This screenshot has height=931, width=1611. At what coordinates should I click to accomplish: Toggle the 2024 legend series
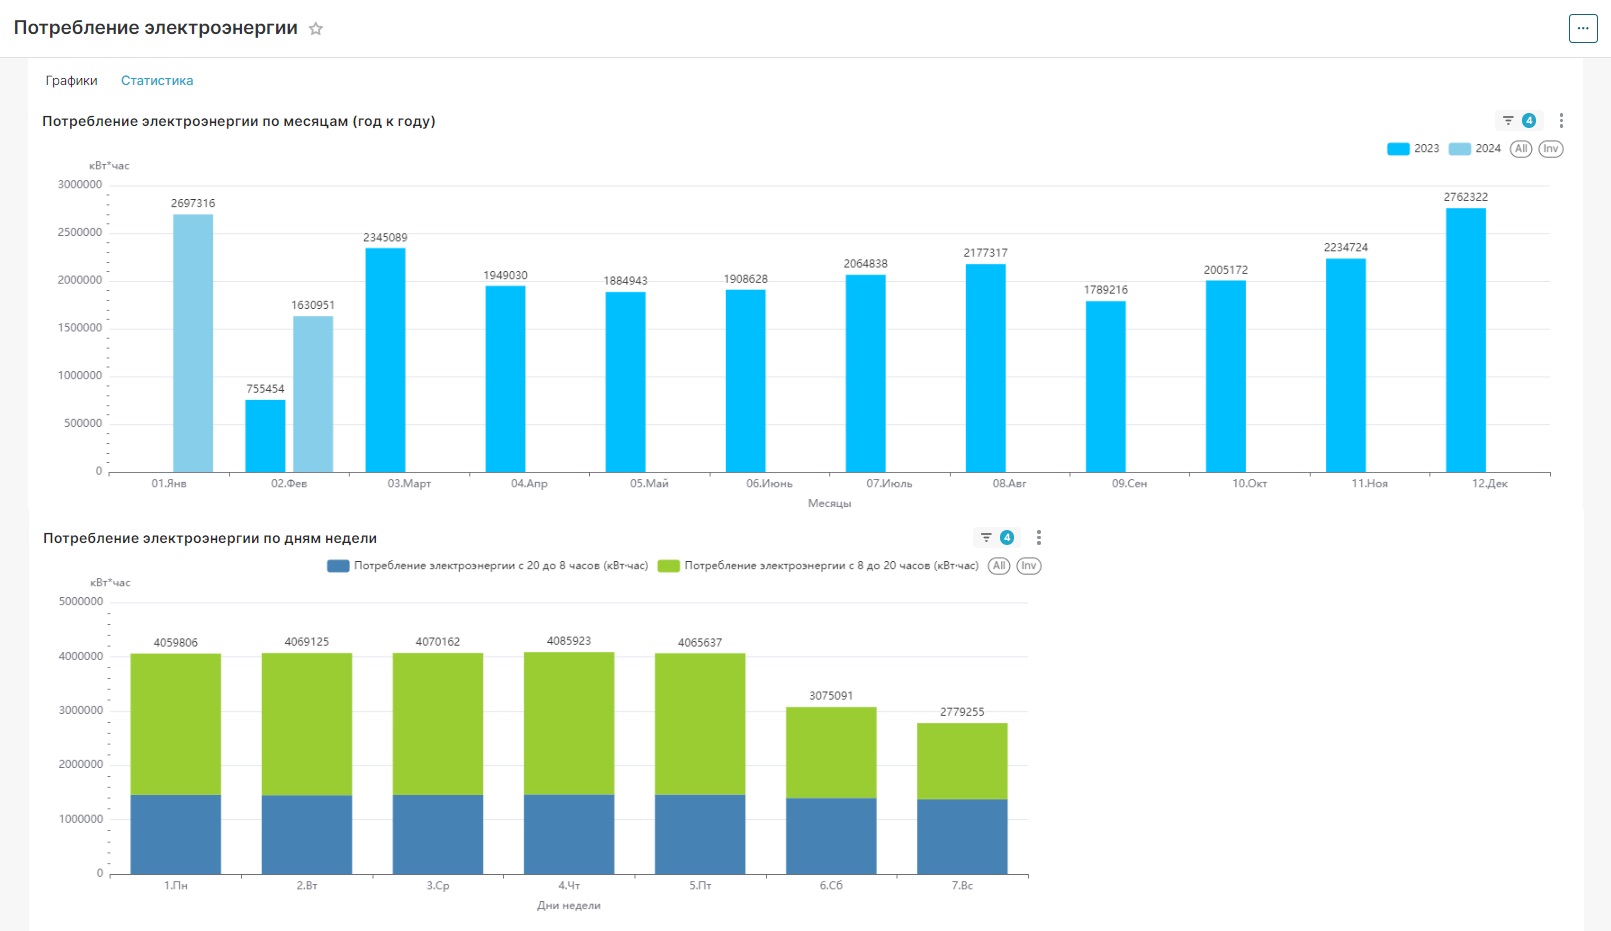coord(1475,149)
